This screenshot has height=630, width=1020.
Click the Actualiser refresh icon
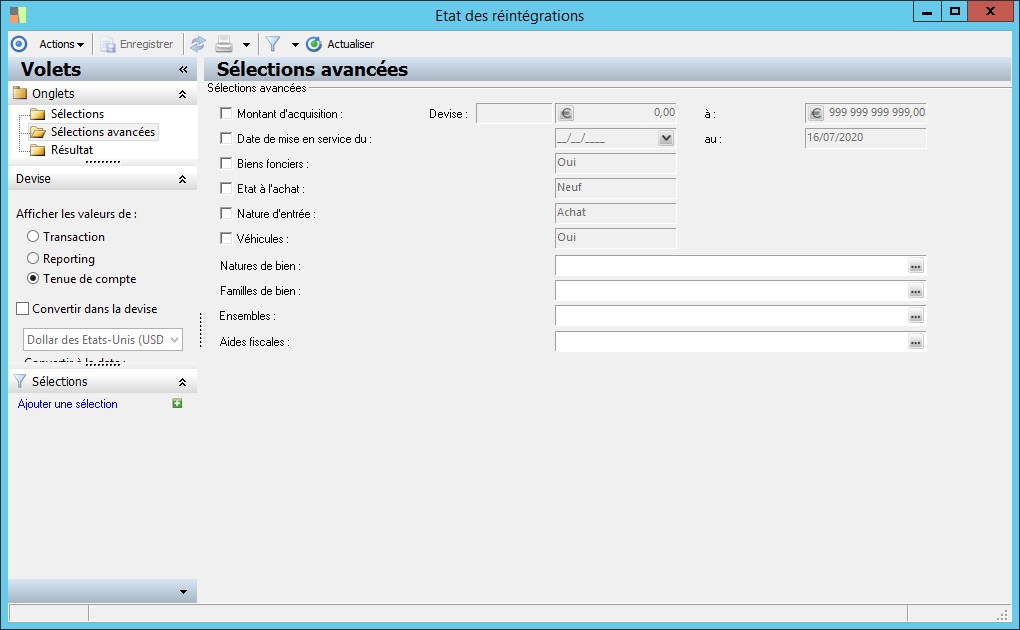(x=314, y=44)
